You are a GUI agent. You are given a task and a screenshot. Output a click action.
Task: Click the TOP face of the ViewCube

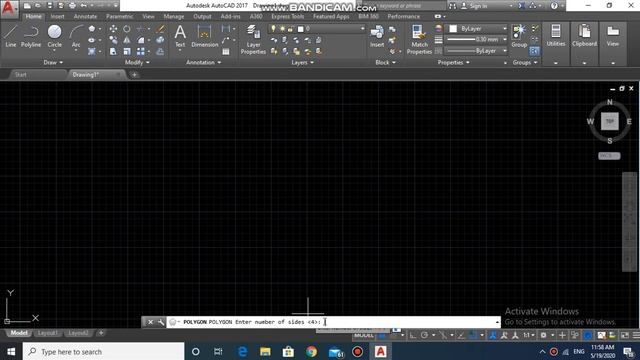coord(610,121)
